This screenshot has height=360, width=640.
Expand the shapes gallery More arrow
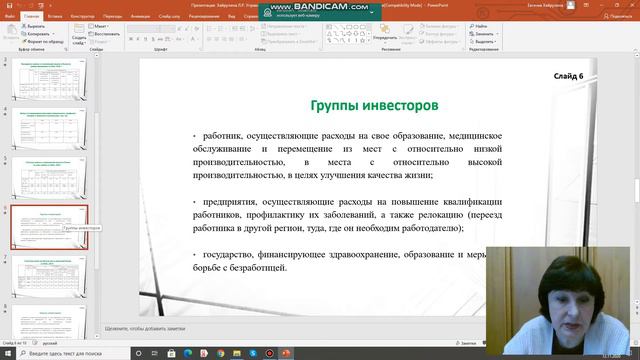369,41
